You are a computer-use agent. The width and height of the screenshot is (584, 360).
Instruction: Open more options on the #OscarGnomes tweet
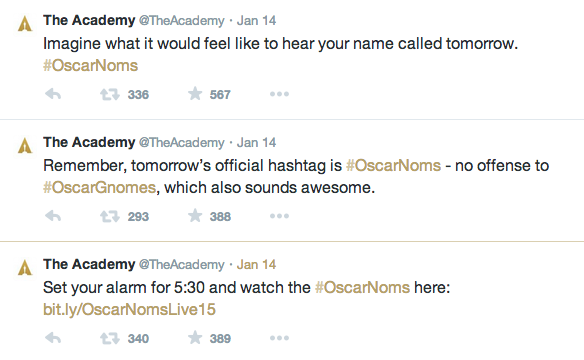tap(279, 216)
